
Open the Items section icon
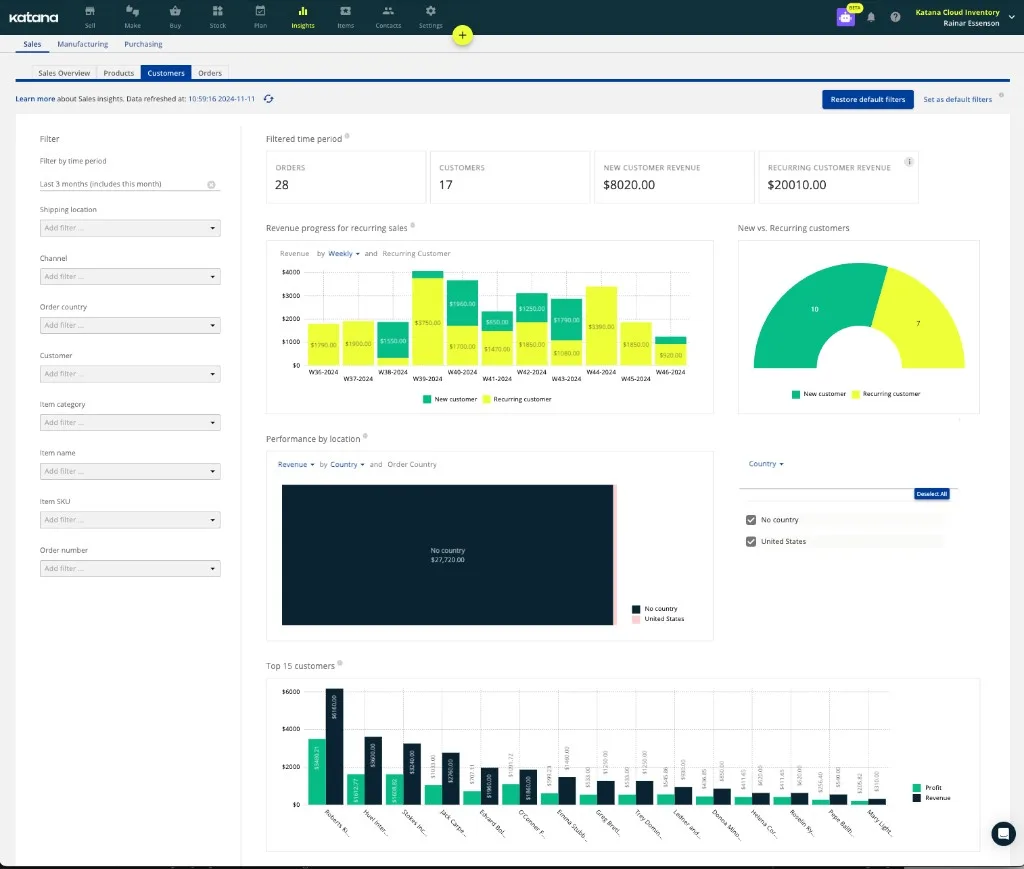tap(345, 16)
